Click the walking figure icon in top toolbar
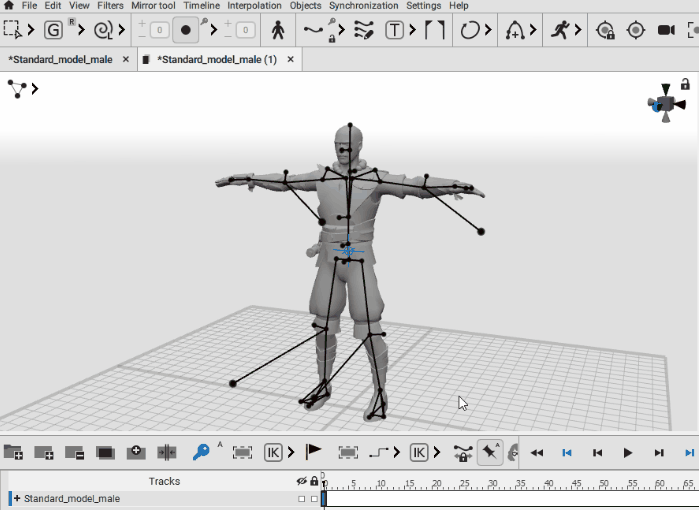Viewport: 699px width, 510px height. click(278, 30)
